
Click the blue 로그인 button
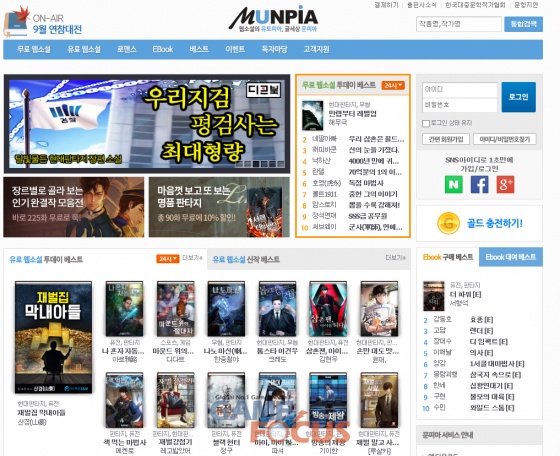pos(519,97)
